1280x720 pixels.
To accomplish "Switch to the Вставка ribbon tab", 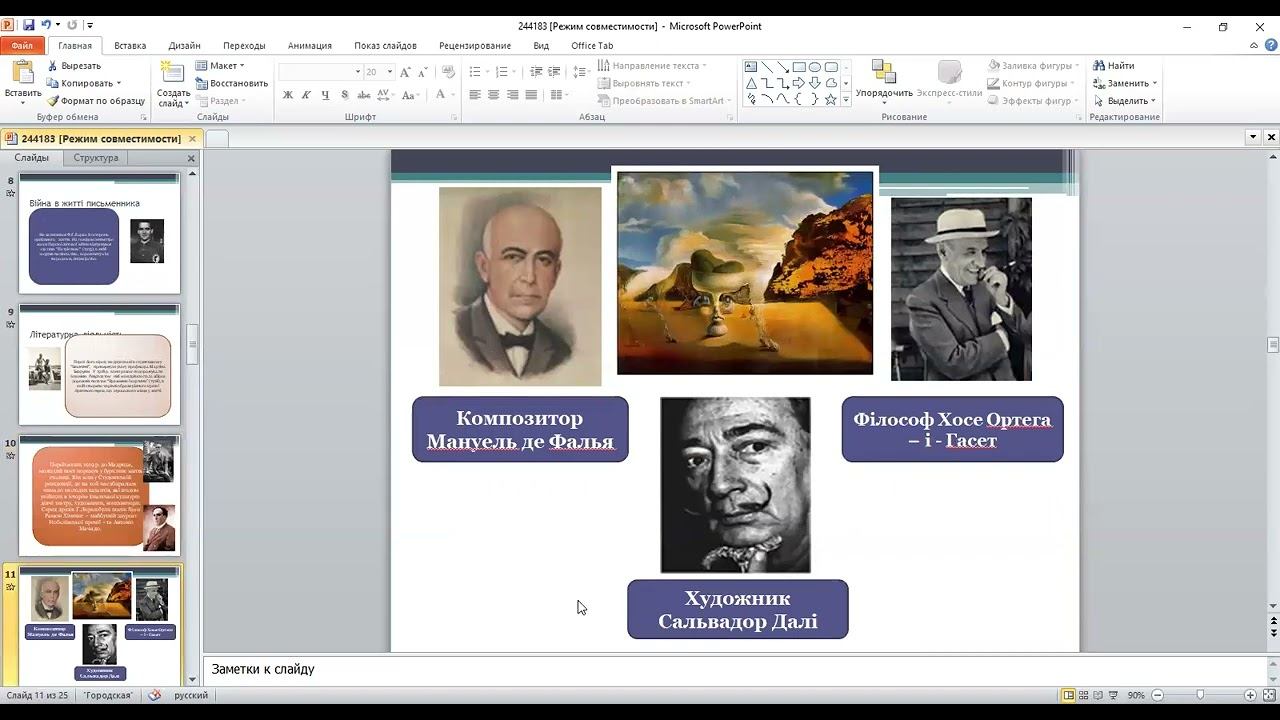I will tap(130, 46).
